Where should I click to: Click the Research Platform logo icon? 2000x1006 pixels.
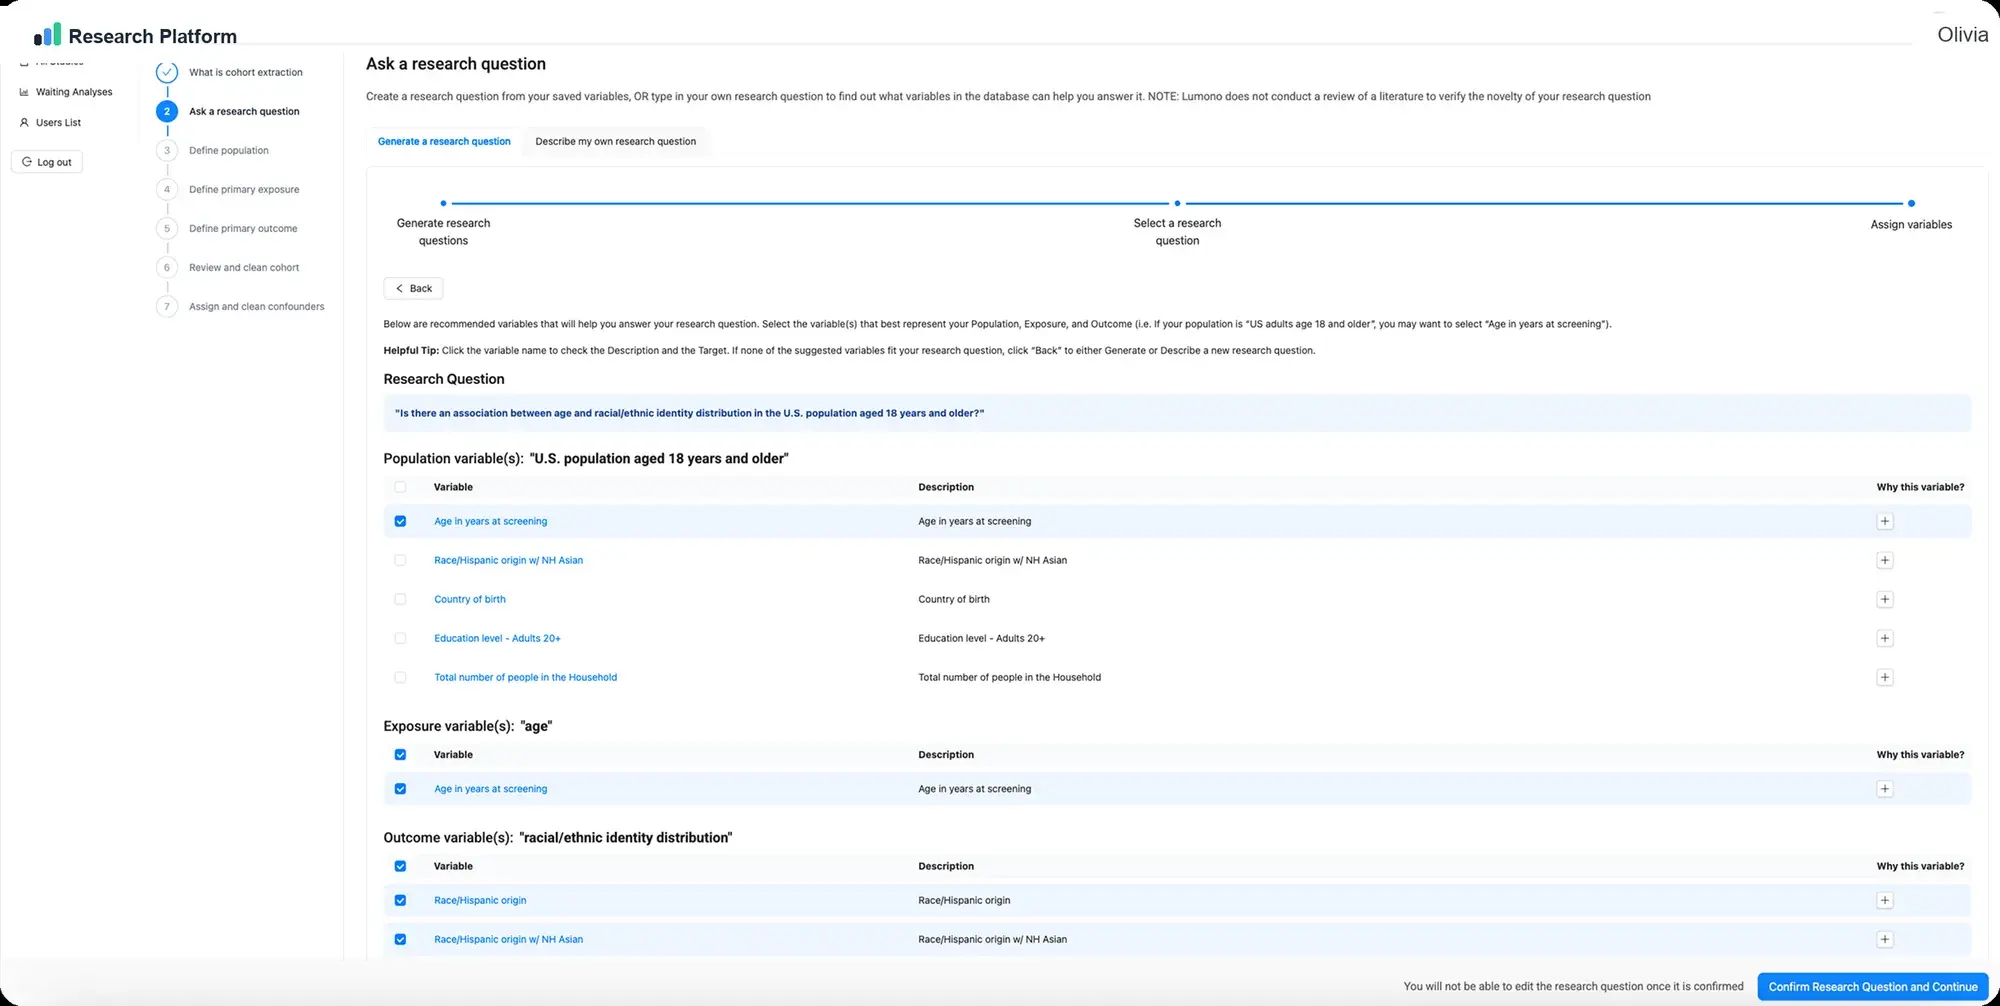tap(47, 35)
